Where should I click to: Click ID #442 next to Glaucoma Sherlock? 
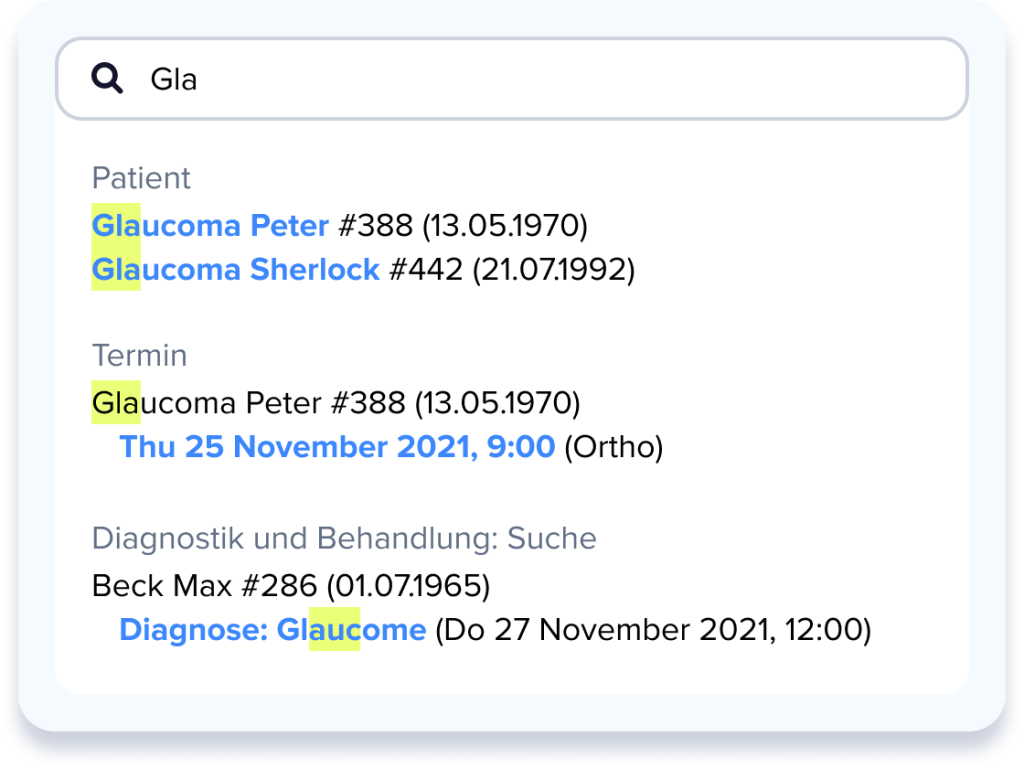pos(425,270)
